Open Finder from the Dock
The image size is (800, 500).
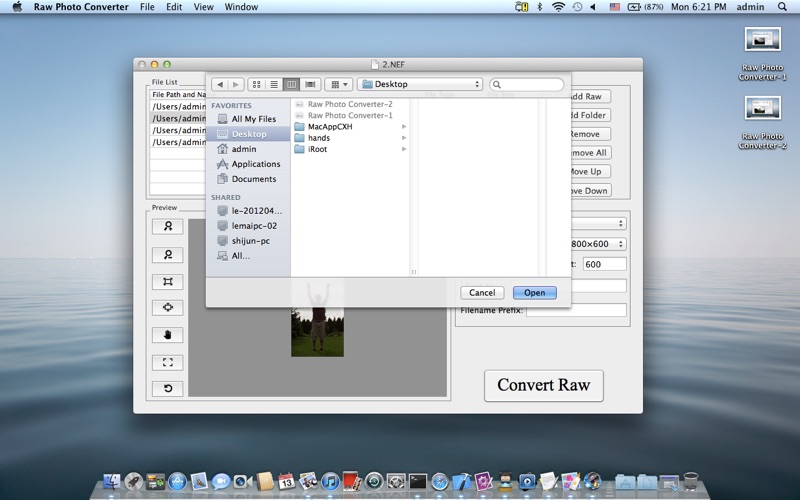tap(112, 481)
